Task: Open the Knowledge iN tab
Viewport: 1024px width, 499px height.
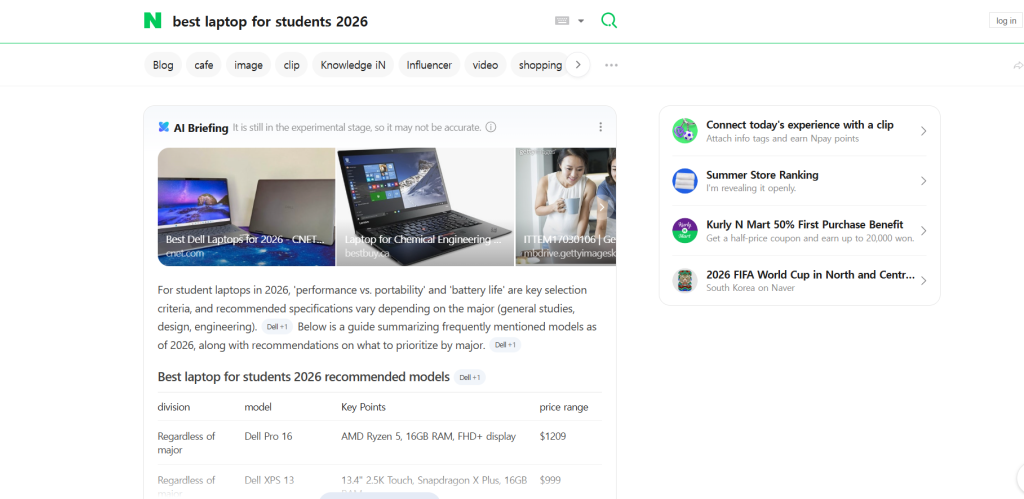Action: (x=353, y=65)
